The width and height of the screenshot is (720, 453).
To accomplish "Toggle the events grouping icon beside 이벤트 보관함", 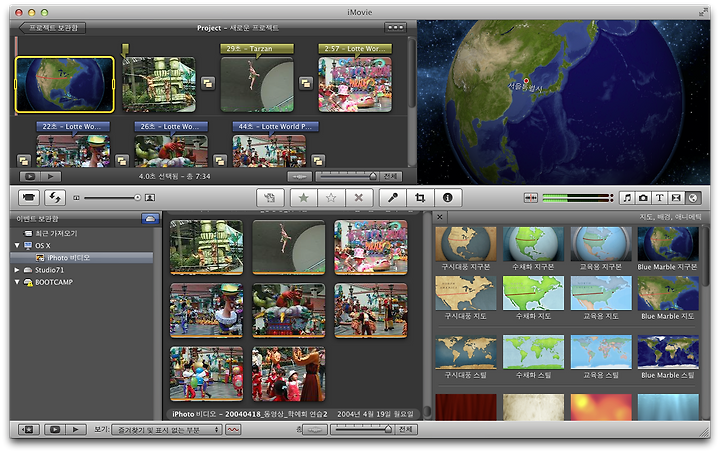I will coord(150,218).
